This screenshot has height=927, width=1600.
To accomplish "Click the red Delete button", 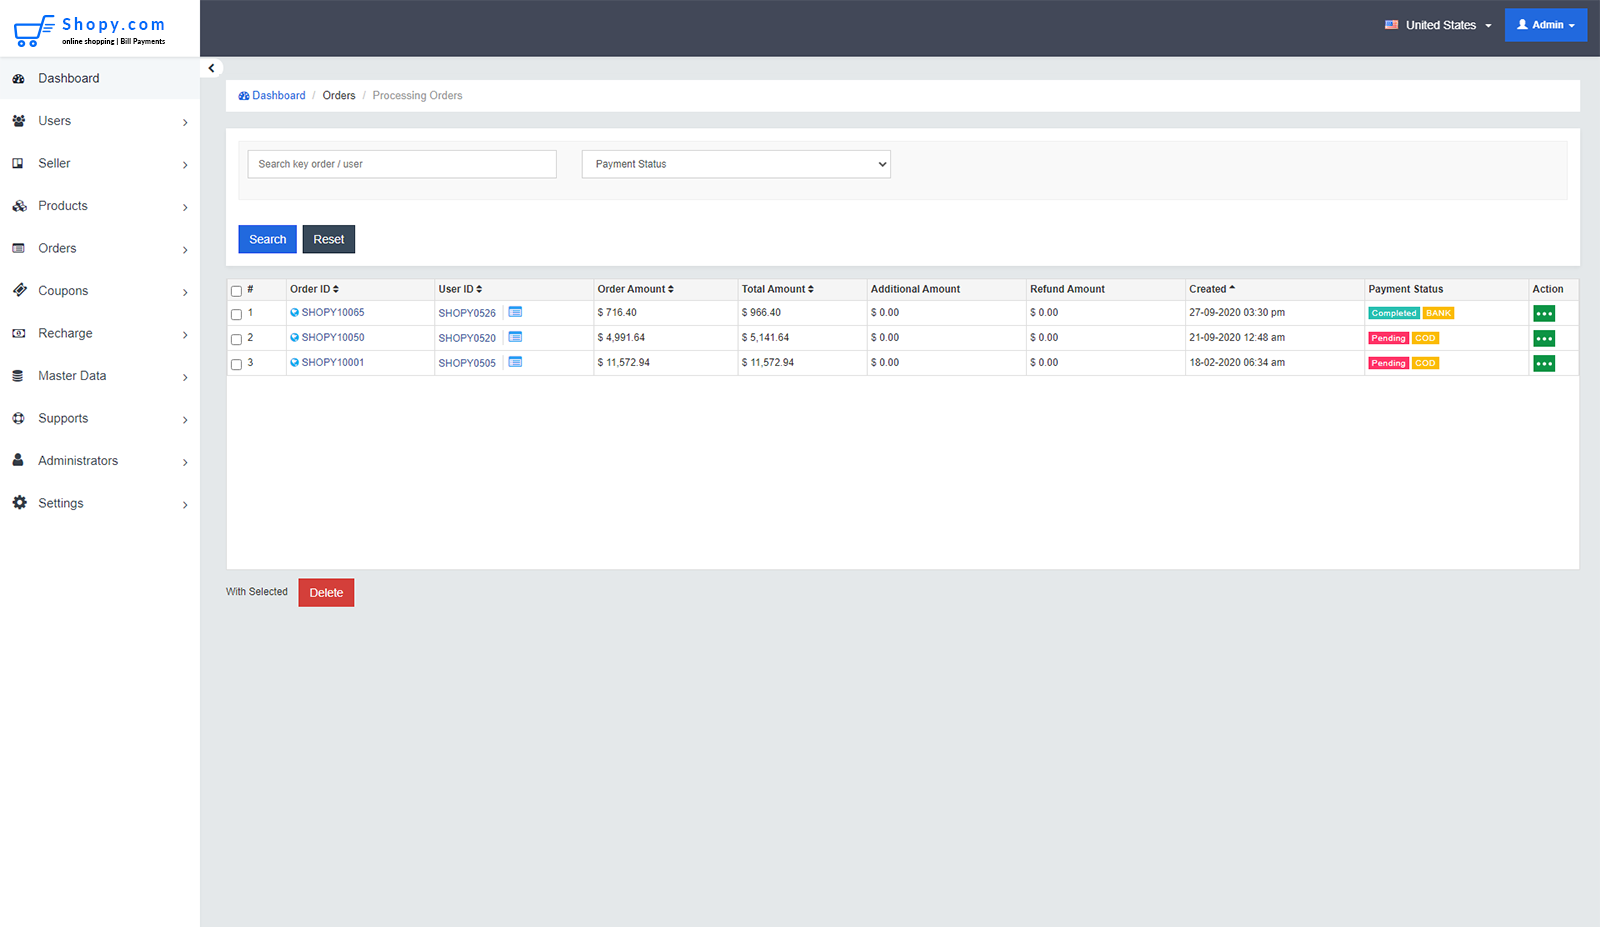I will (326, 593).
